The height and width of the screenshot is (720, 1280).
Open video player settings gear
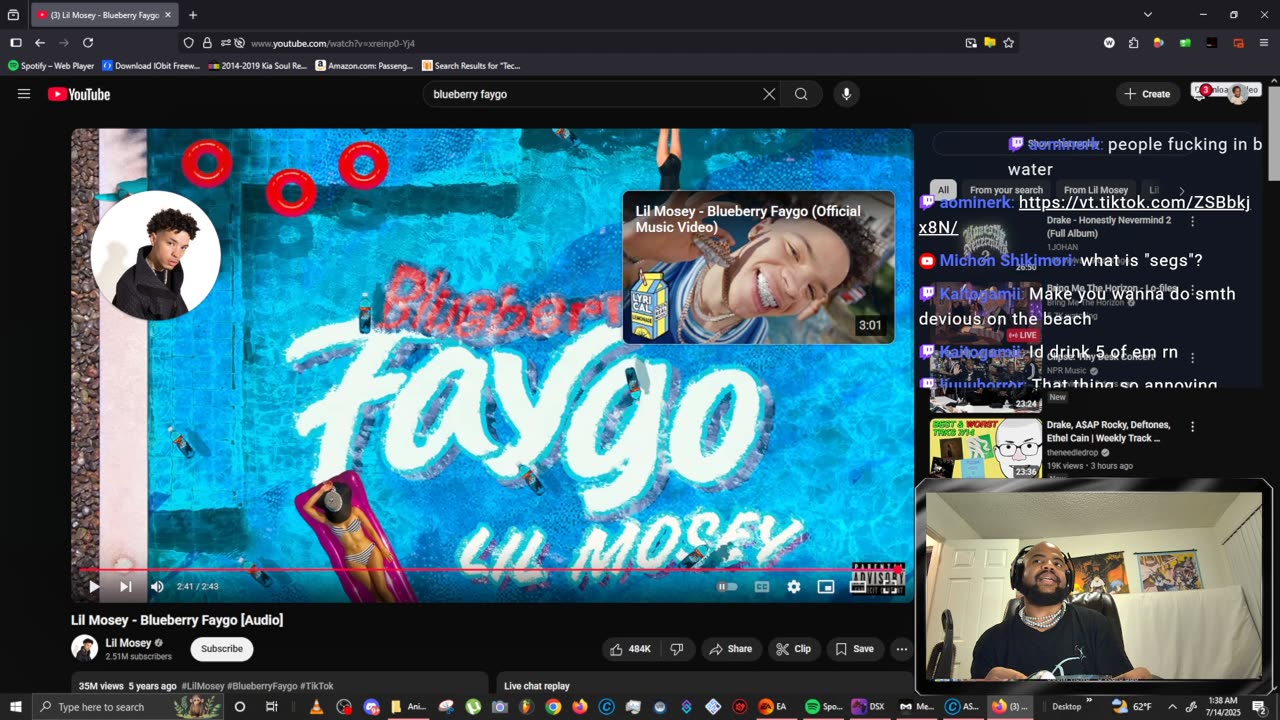[x=794, y=587]
